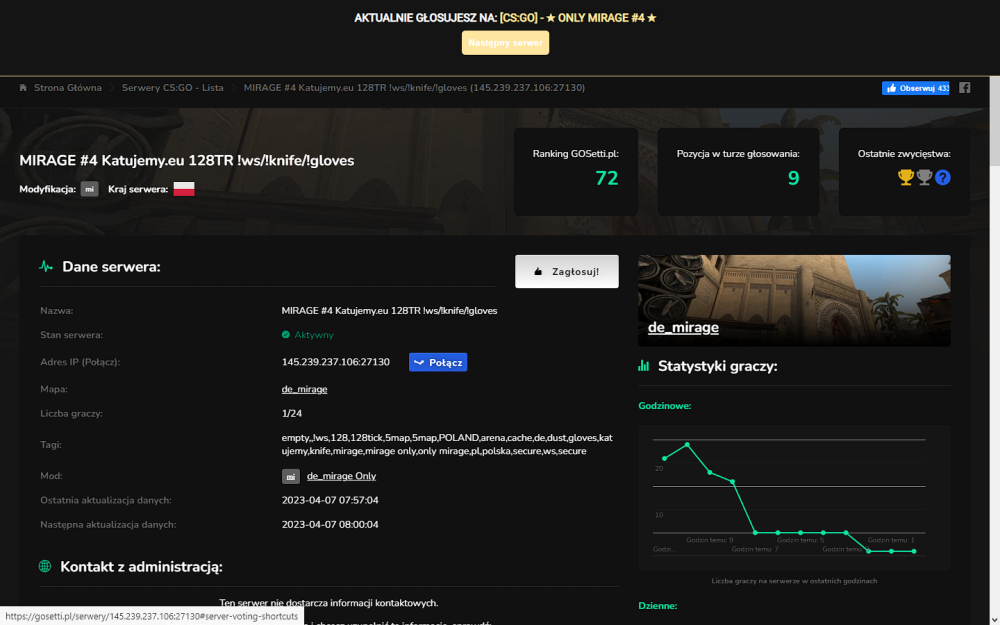The height and width of the screenshot is (625, 1000).
Task: Click the gold trophy icon
Action: point(906,177)
